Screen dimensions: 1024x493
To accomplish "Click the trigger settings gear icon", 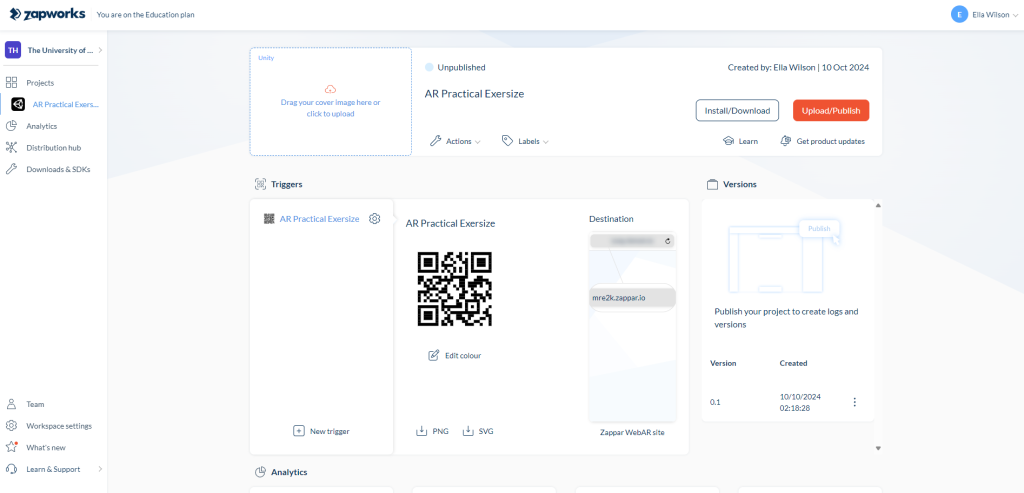I will (375, 219).
